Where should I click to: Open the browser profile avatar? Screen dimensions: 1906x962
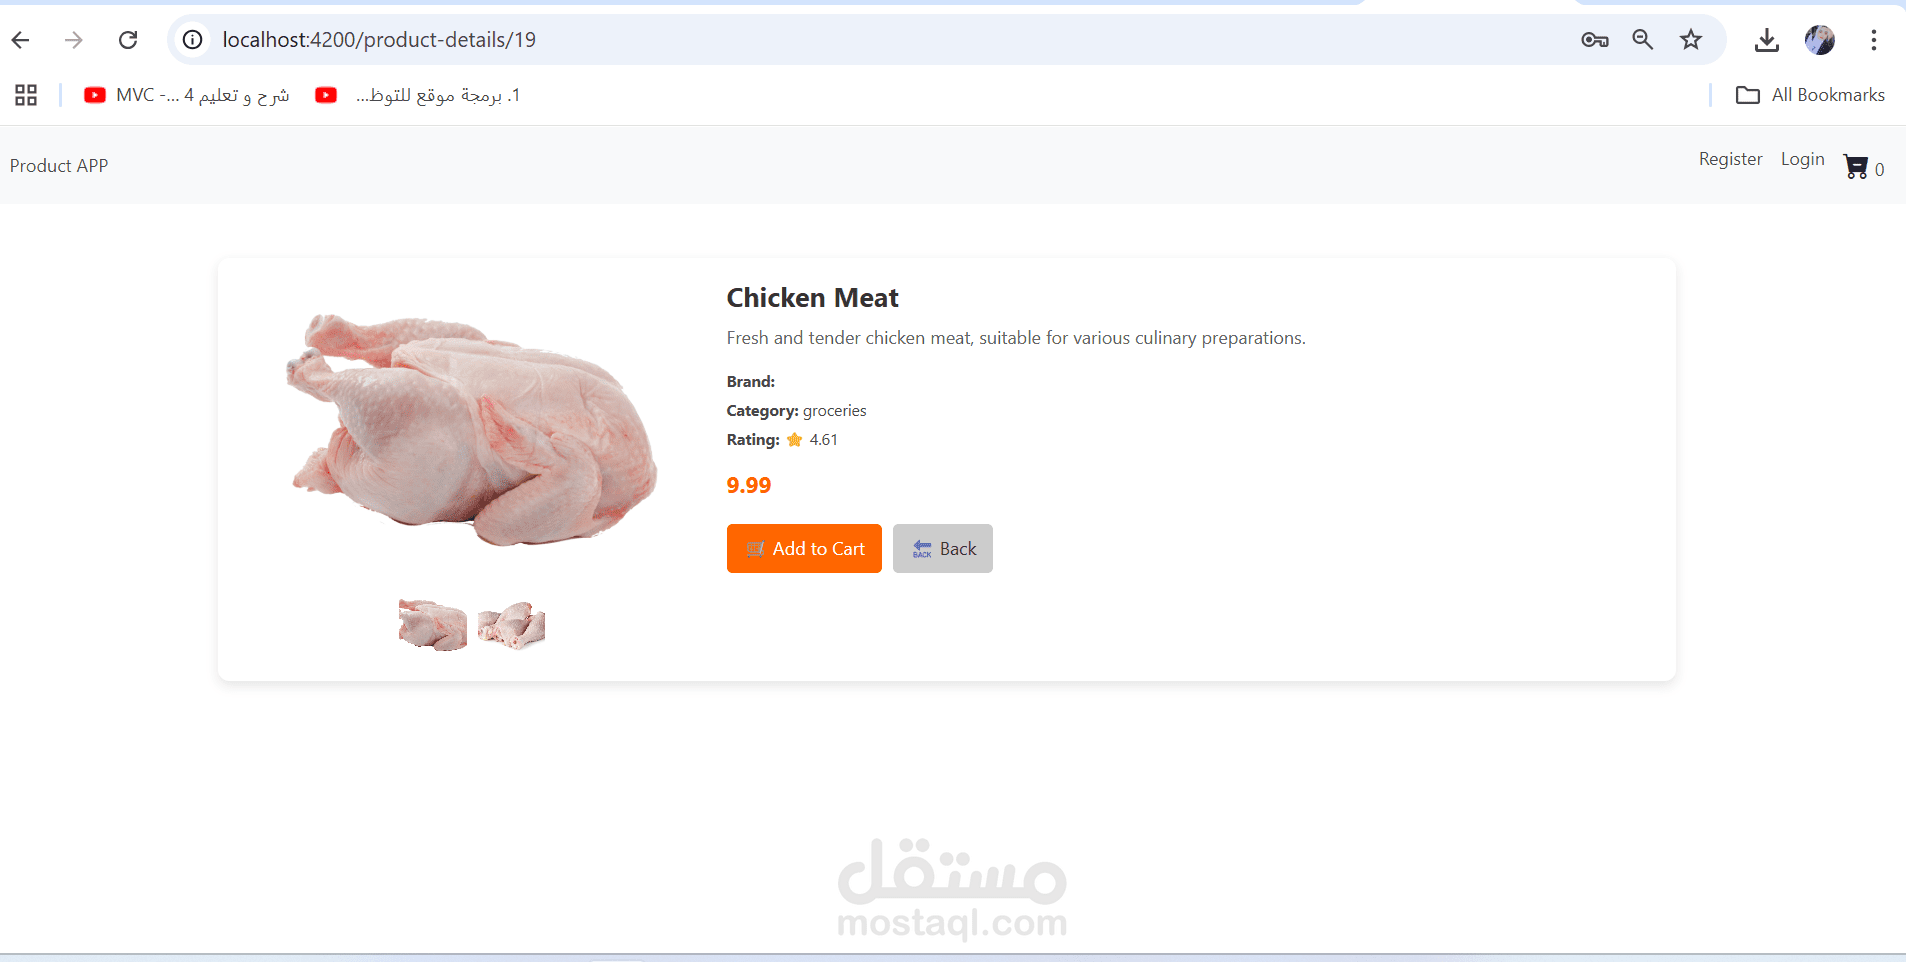[1820, 40]
